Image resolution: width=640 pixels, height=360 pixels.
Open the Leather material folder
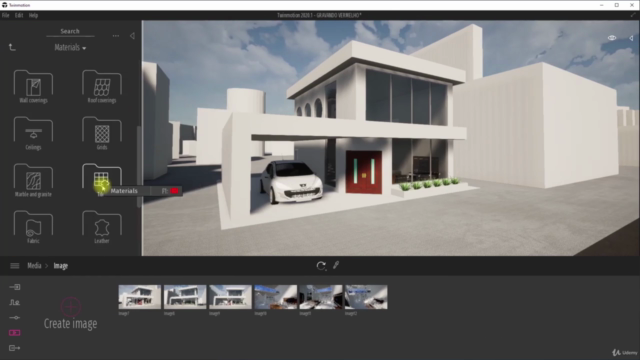[102, 227]
